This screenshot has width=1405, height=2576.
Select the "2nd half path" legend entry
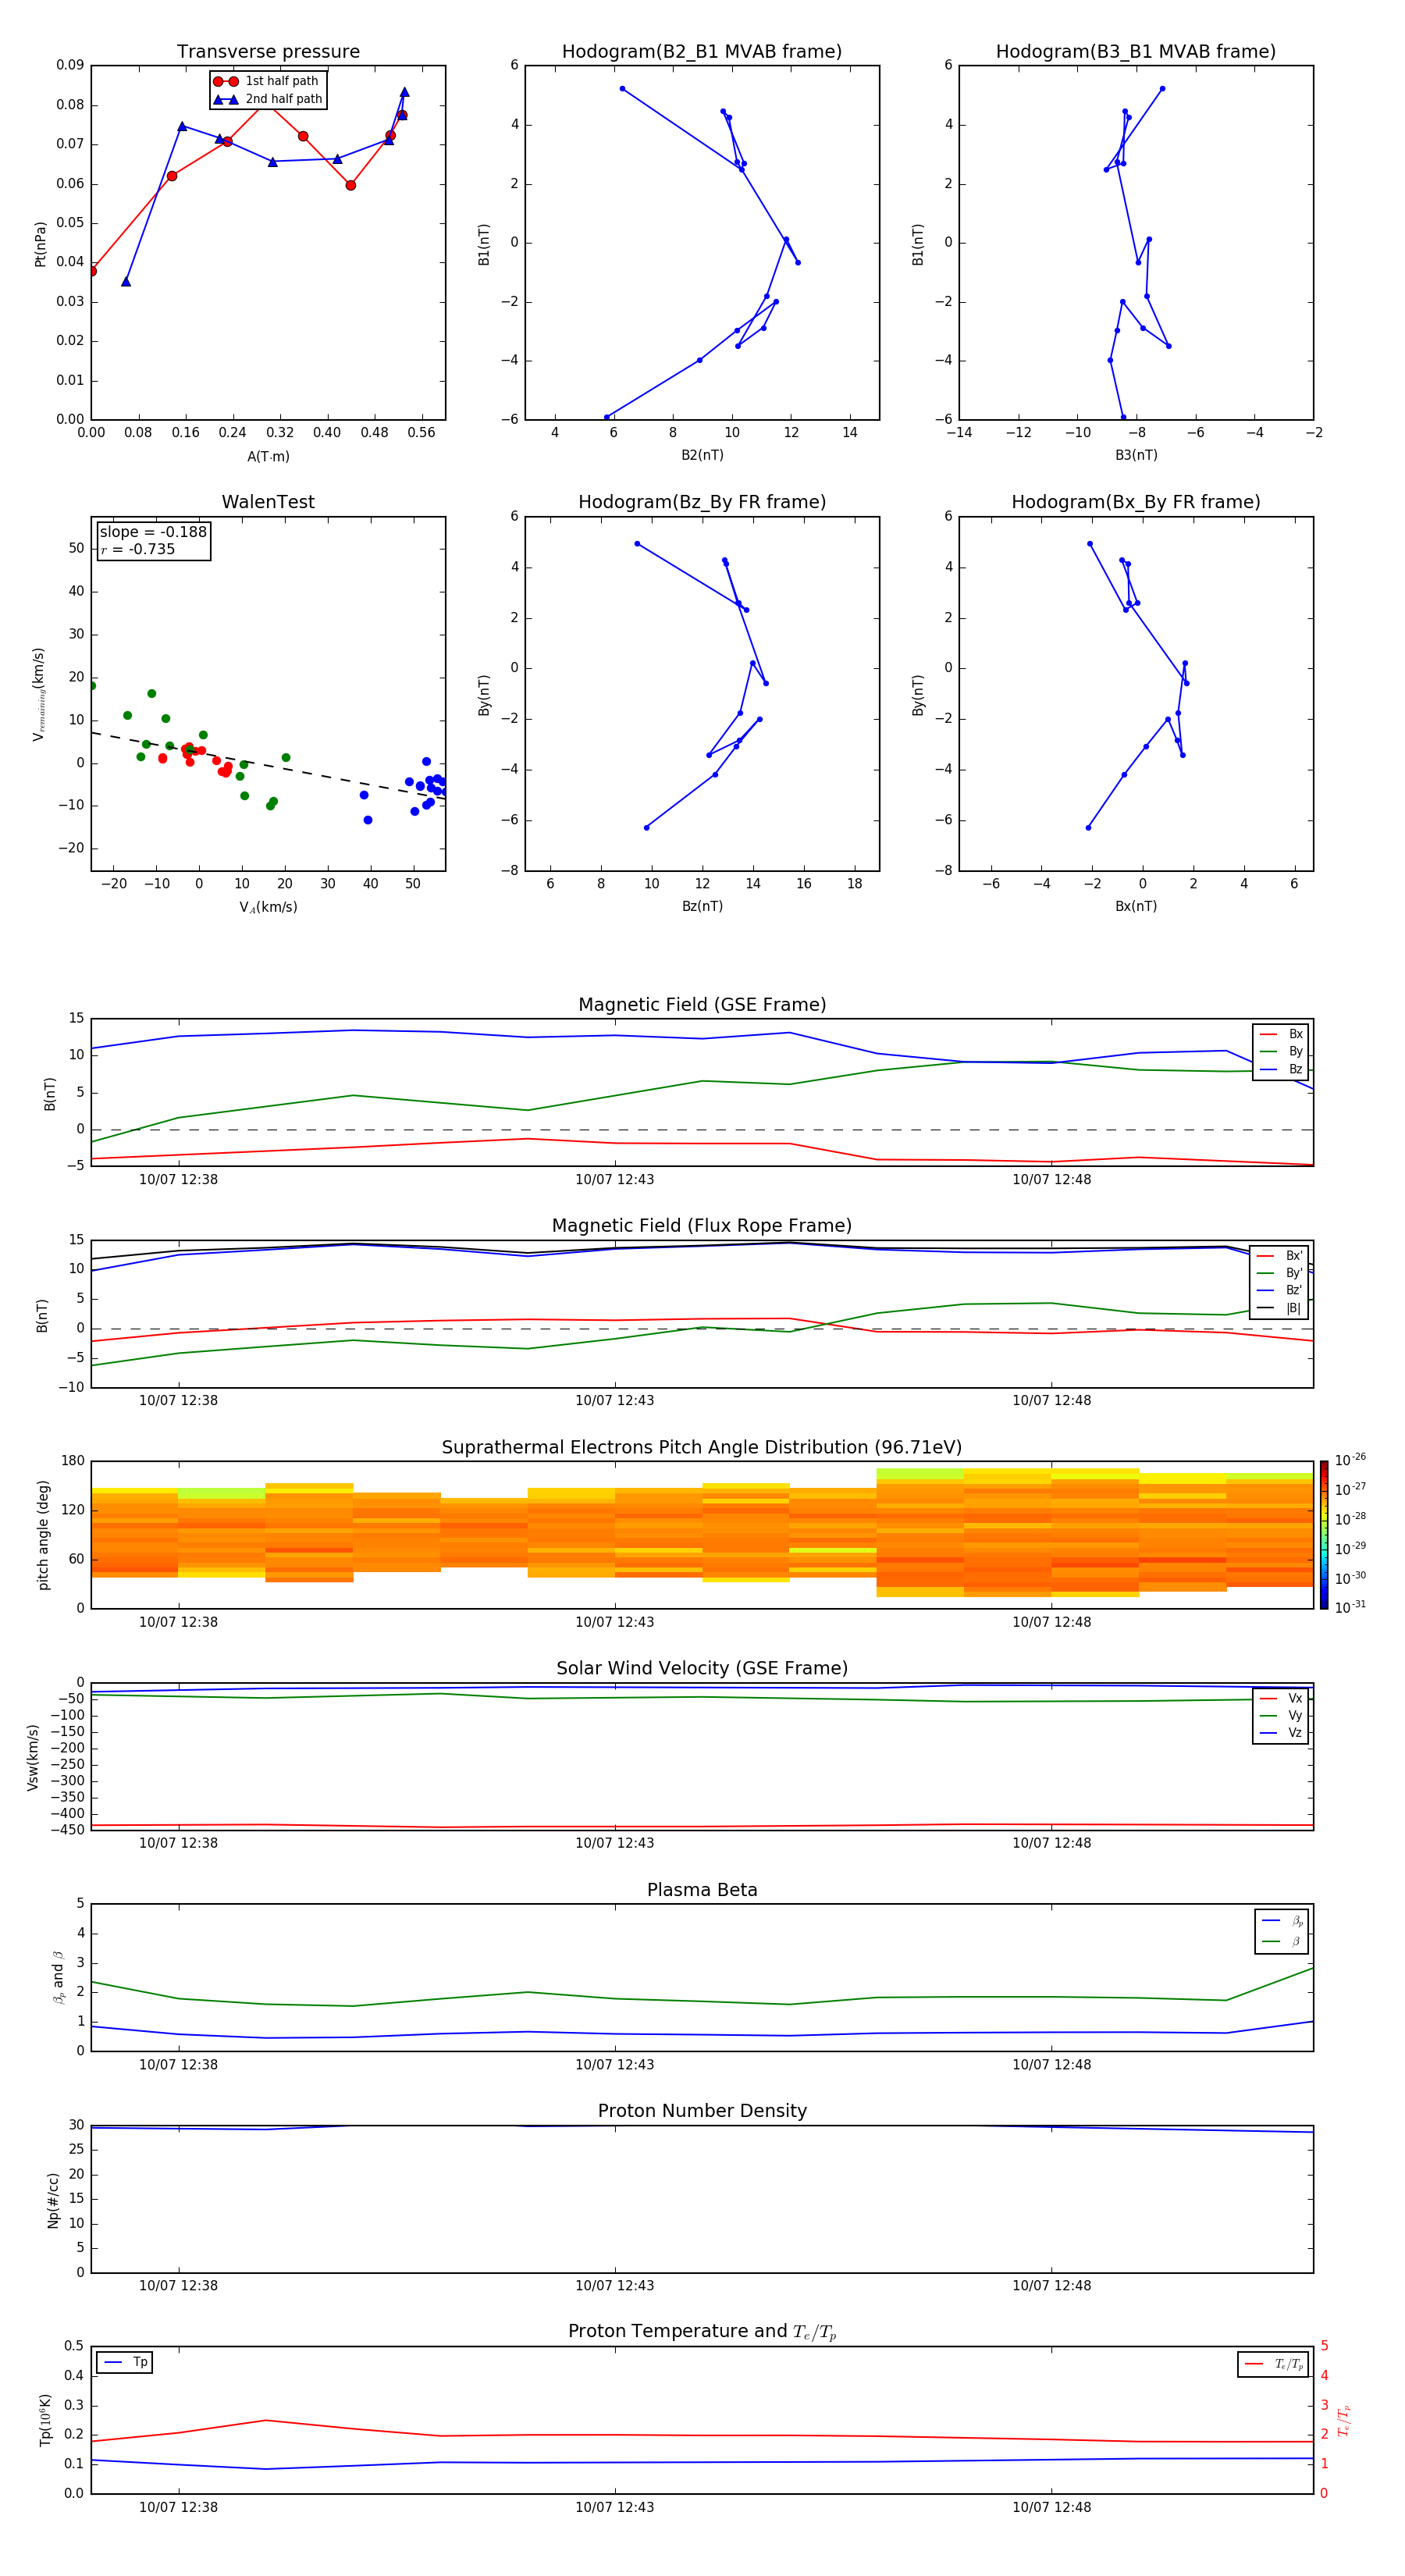click(x=268, y=99)
